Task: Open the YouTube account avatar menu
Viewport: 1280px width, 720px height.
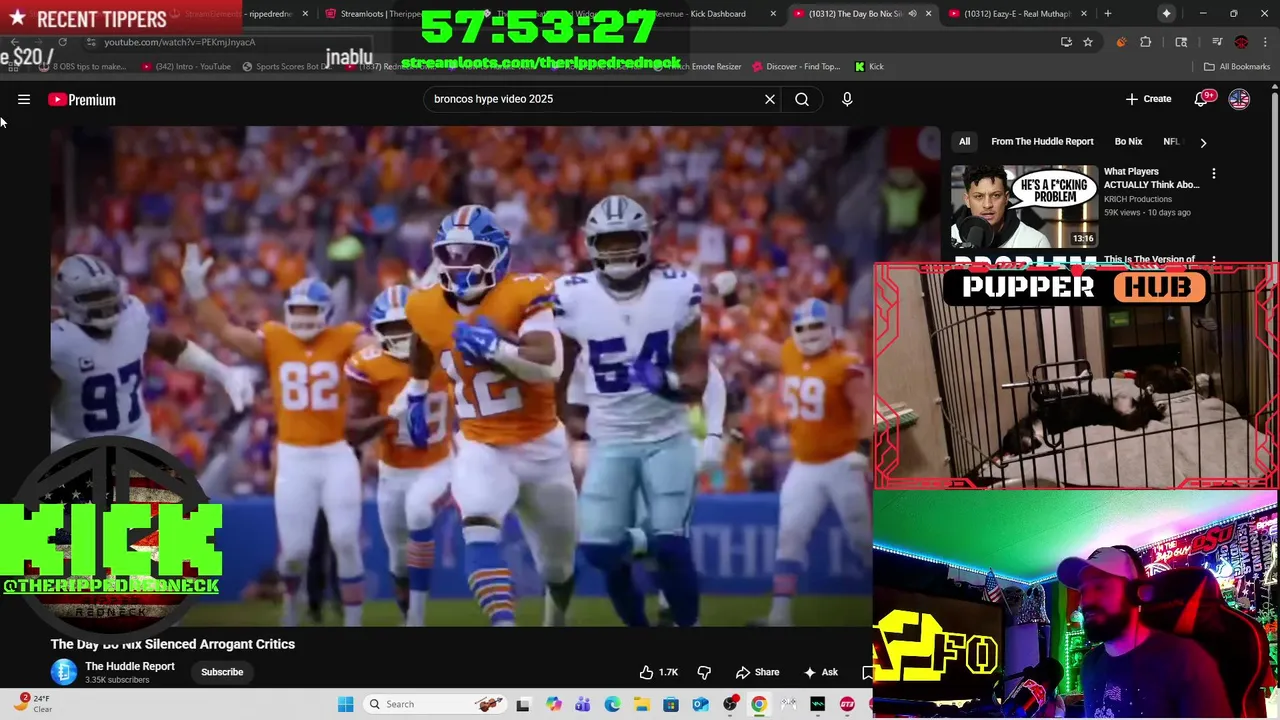Action: [1239, 99]
